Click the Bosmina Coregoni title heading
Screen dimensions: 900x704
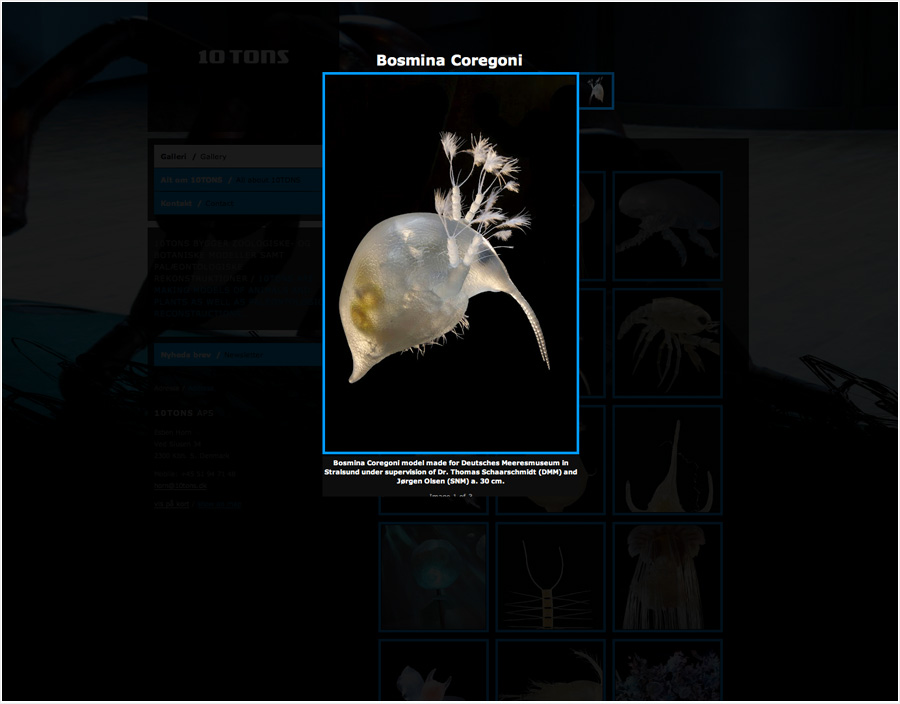pos(449,60)
